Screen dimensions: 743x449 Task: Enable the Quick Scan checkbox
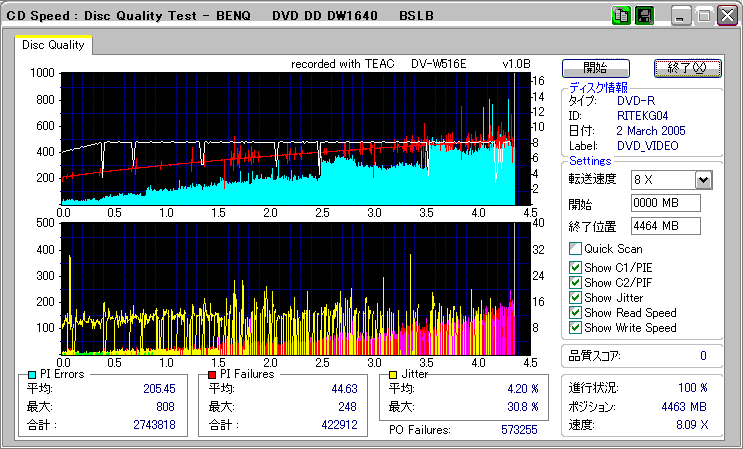coord(575,249)
